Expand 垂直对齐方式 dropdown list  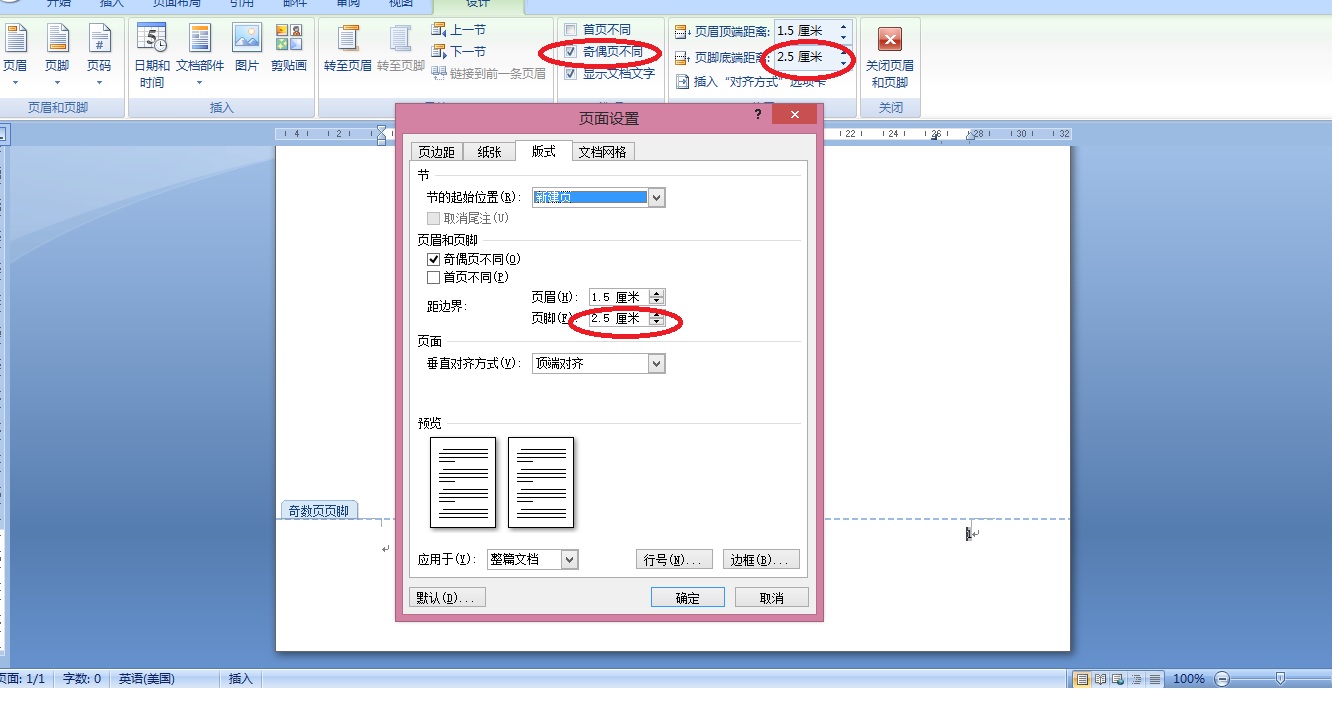click(x=656, y=364)
